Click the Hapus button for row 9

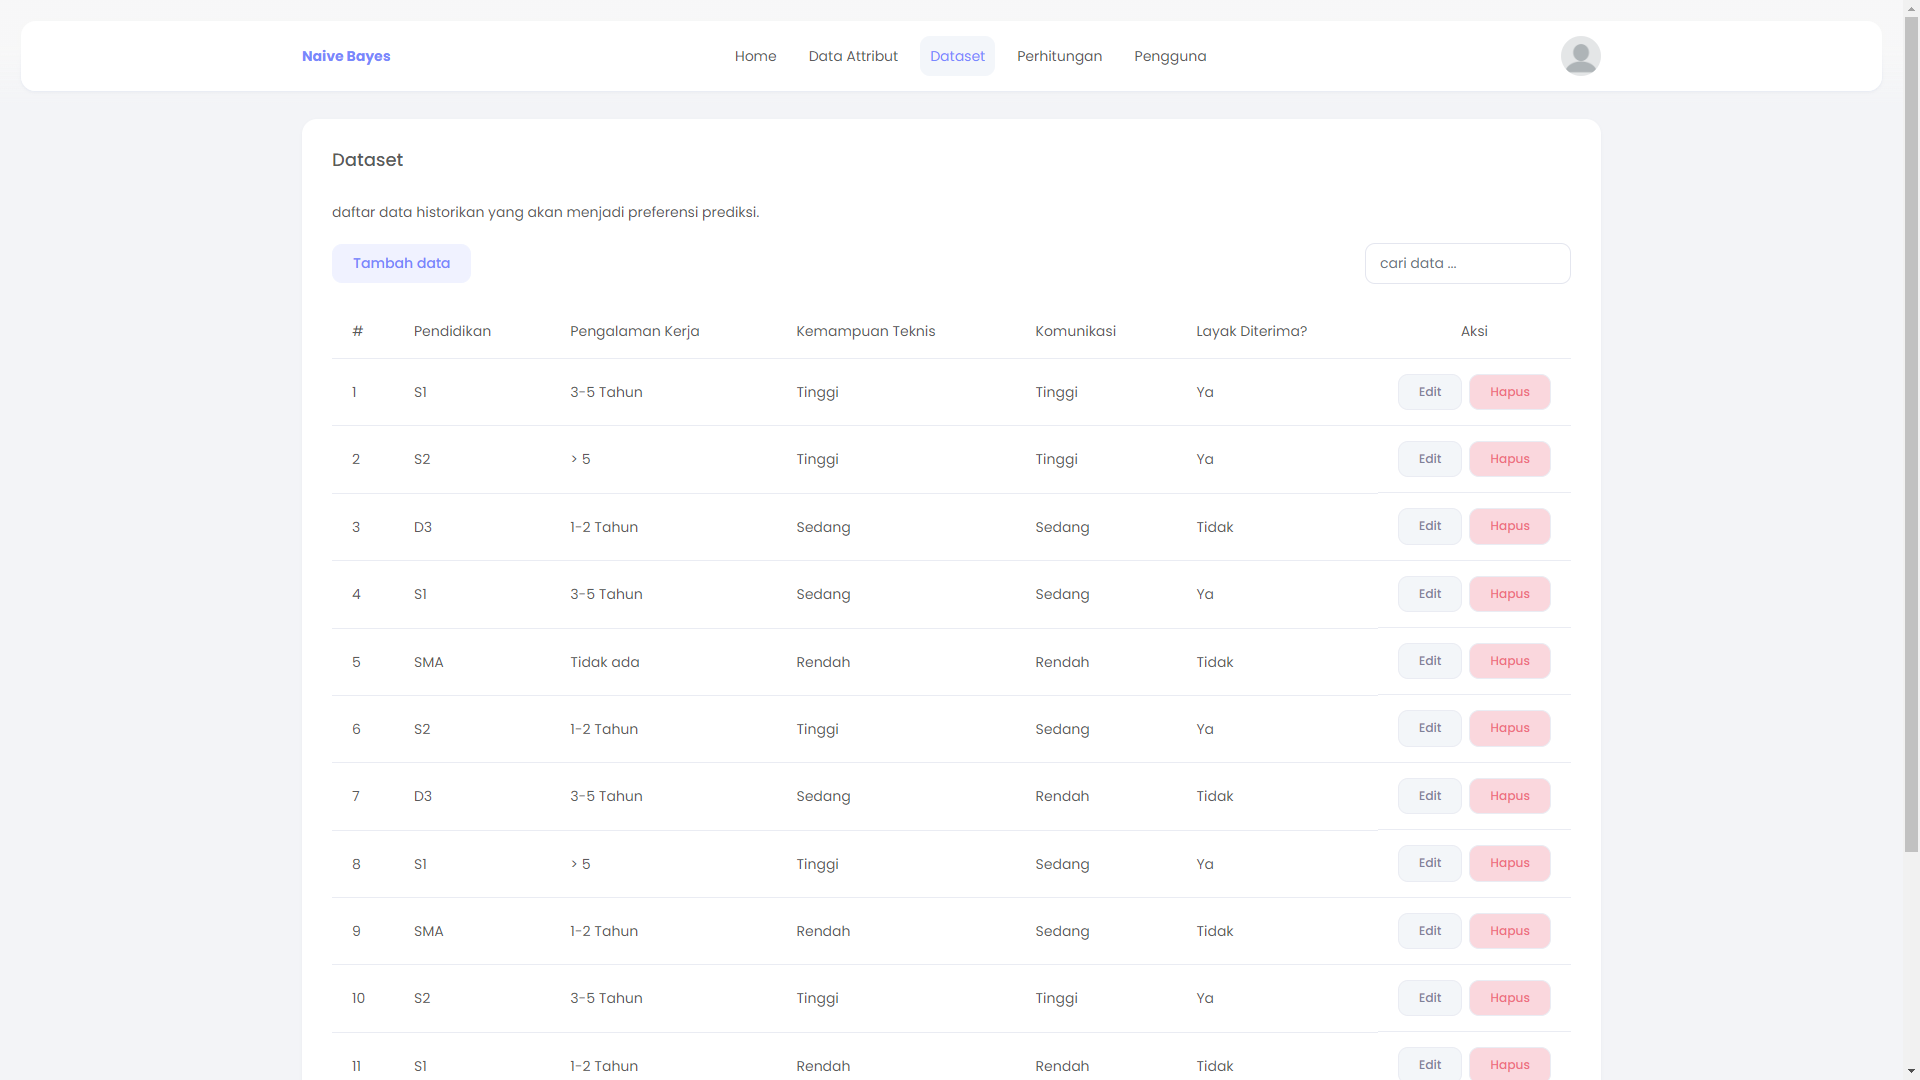click(x=1510, y=931)
